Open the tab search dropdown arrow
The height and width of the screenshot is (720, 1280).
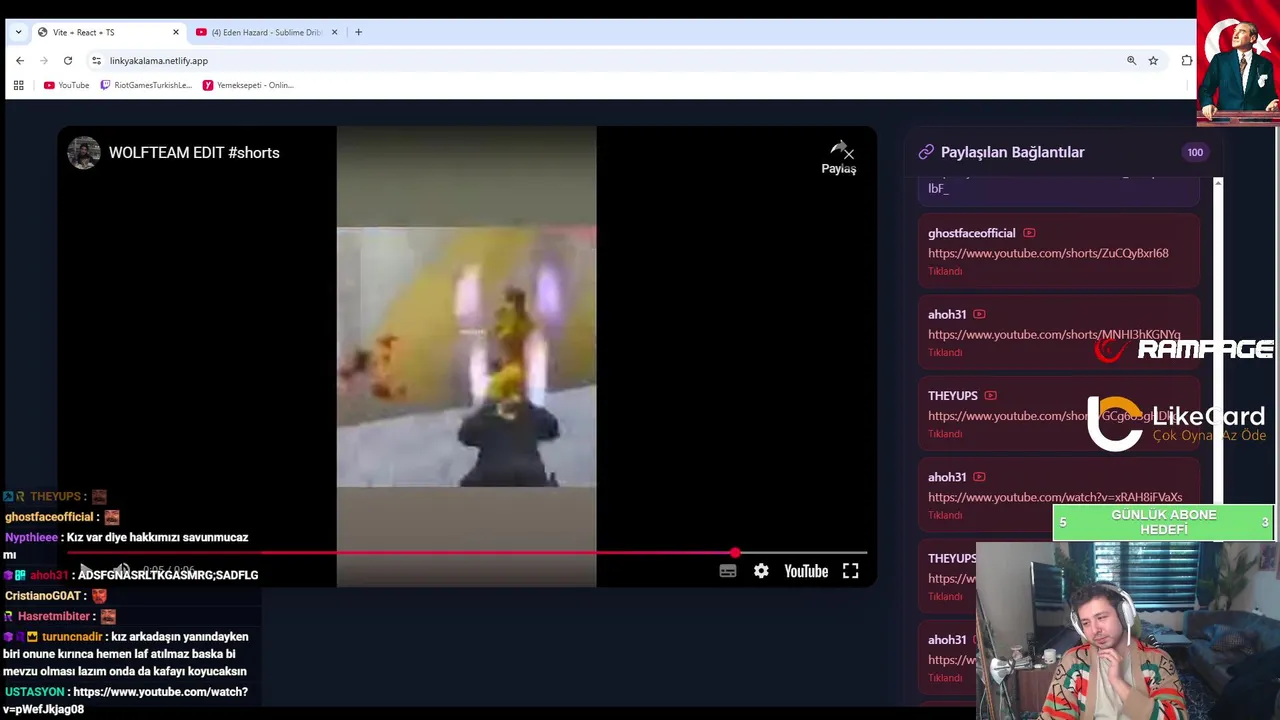[18, 32]
